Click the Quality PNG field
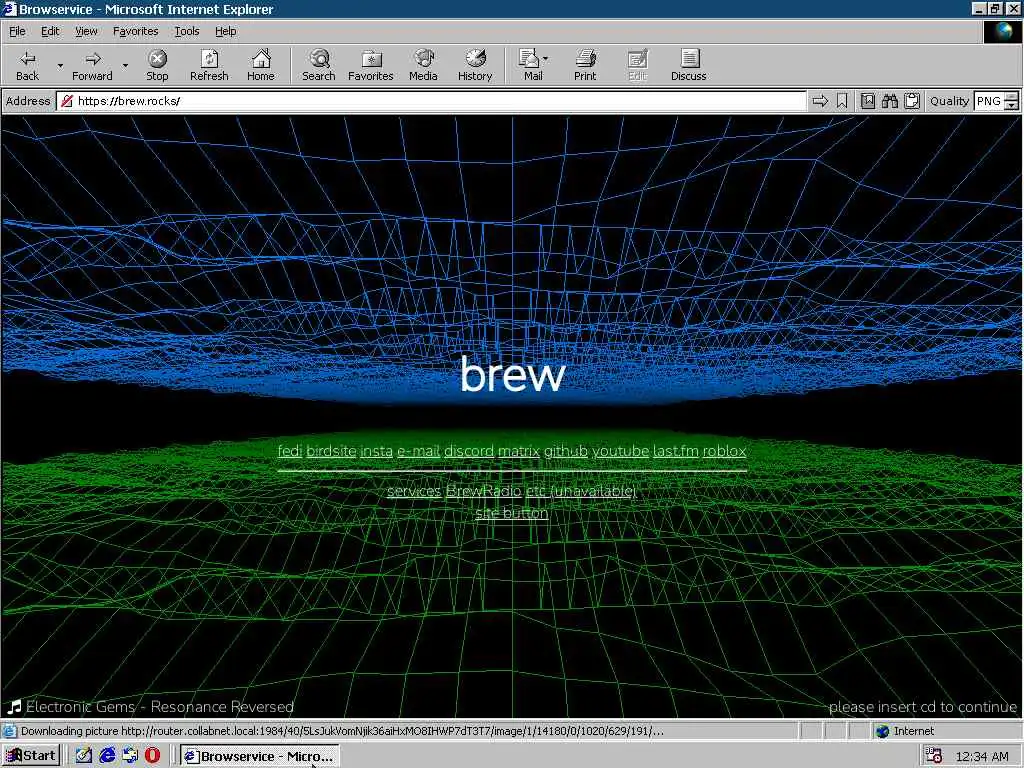 tap(989, 101)
